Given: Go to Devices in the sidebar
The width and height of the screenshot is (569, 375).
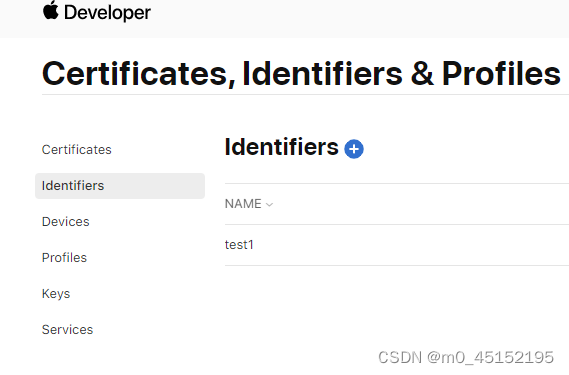Looking at the screenshot, I should tap(66, 221).
